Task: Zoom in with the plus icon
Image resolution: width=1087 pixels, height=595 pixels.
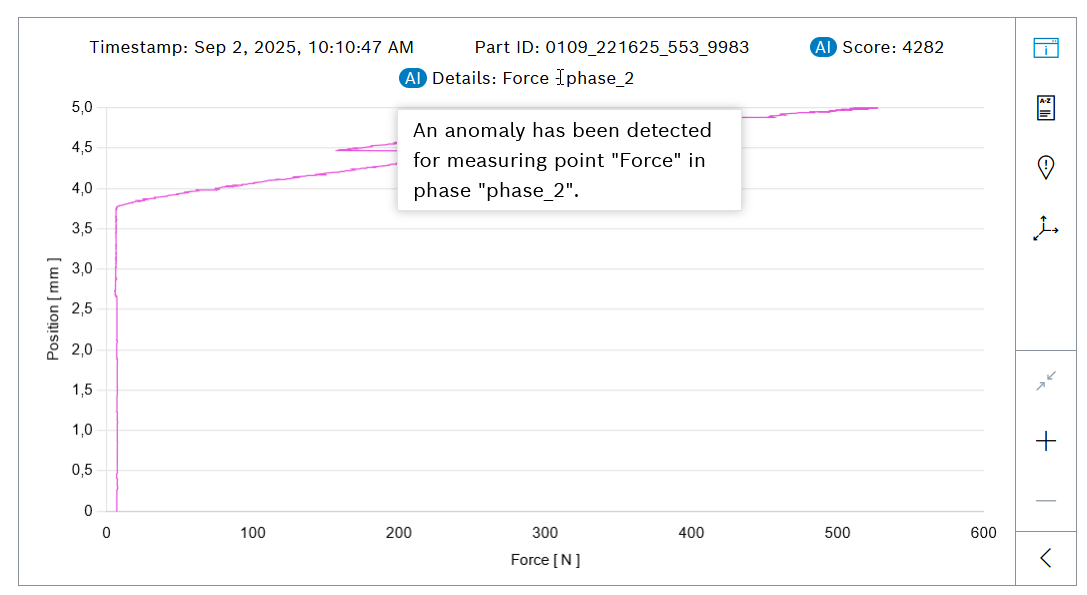Action: (x=1046, y=441)
